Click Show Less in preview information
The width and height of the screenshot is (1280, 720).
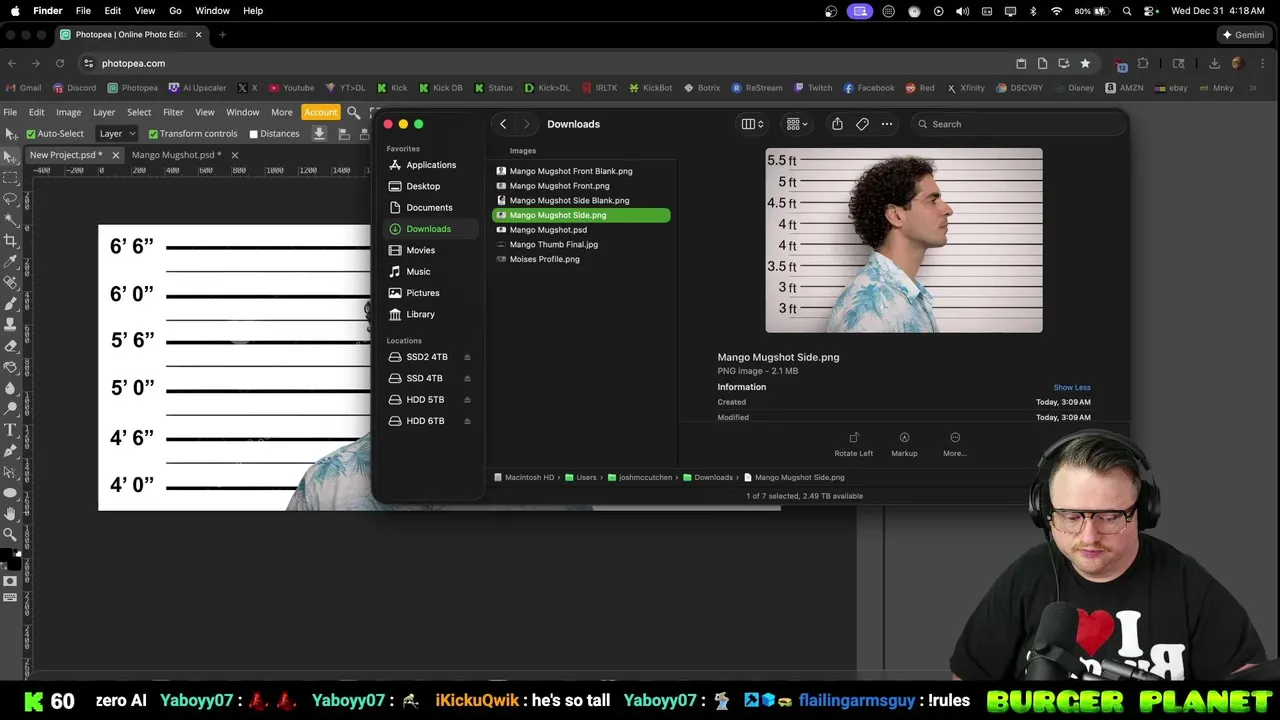(x=1072, y=387)
